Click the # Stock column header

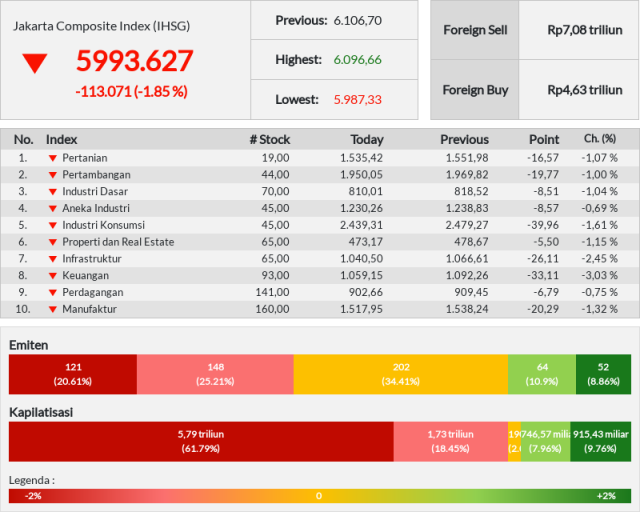(x=270, y=140)
